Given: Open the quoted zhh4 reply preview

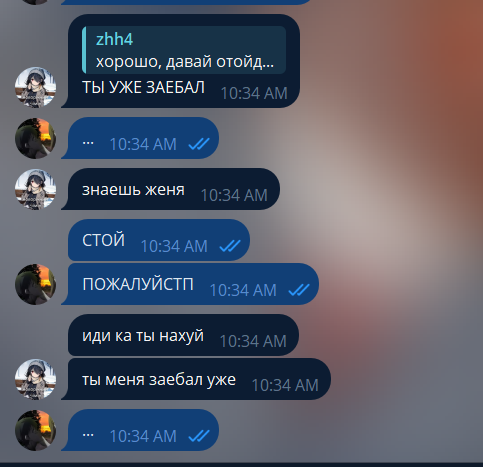Looking at the screenshot, I should [x=184, y=50].
